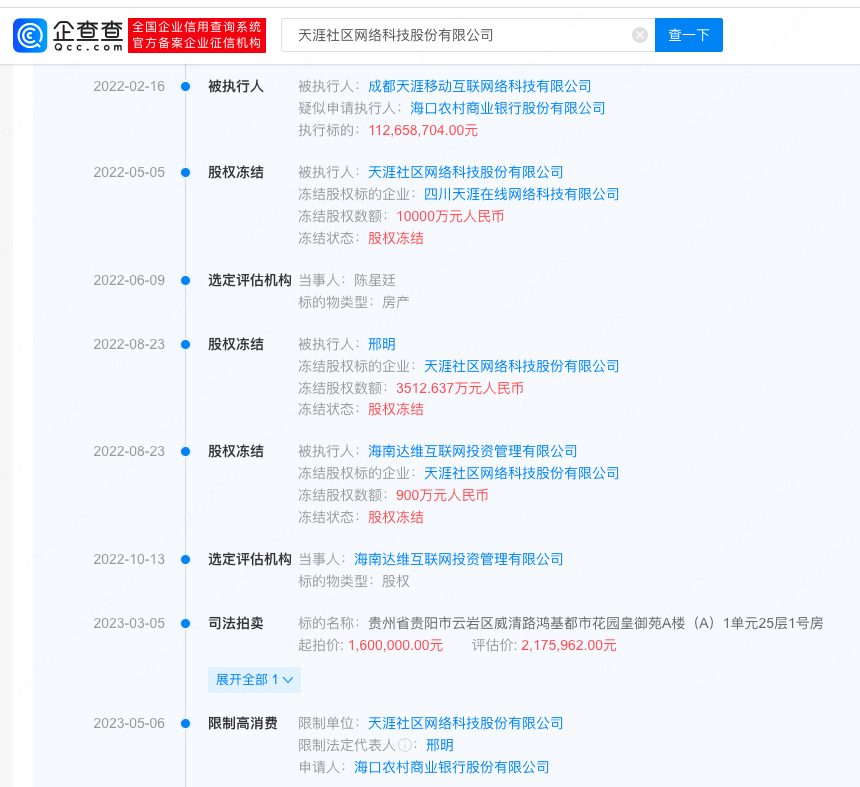Click the 2022-05-05 timeline dot
Viewport: 860px width, 787px height.
point(185,172)
